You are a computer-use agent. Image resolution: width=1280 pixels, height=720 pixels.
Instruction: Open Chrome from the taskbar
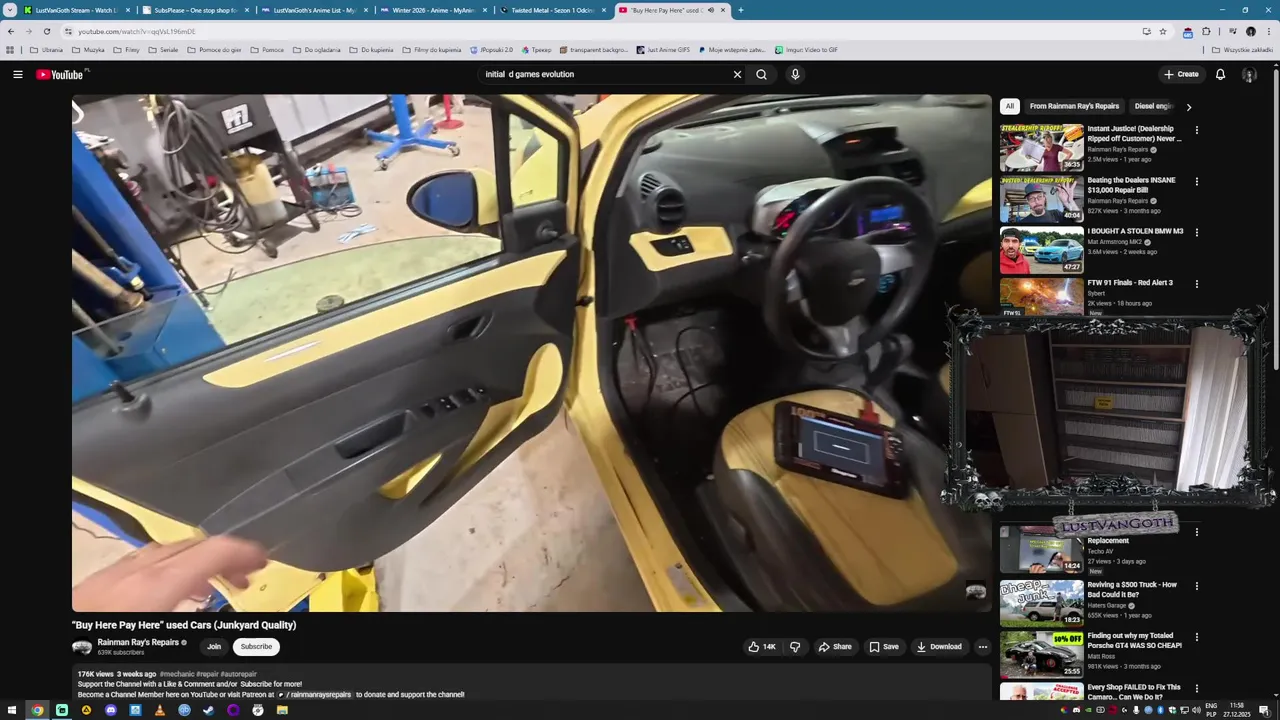tap(37, 710)
